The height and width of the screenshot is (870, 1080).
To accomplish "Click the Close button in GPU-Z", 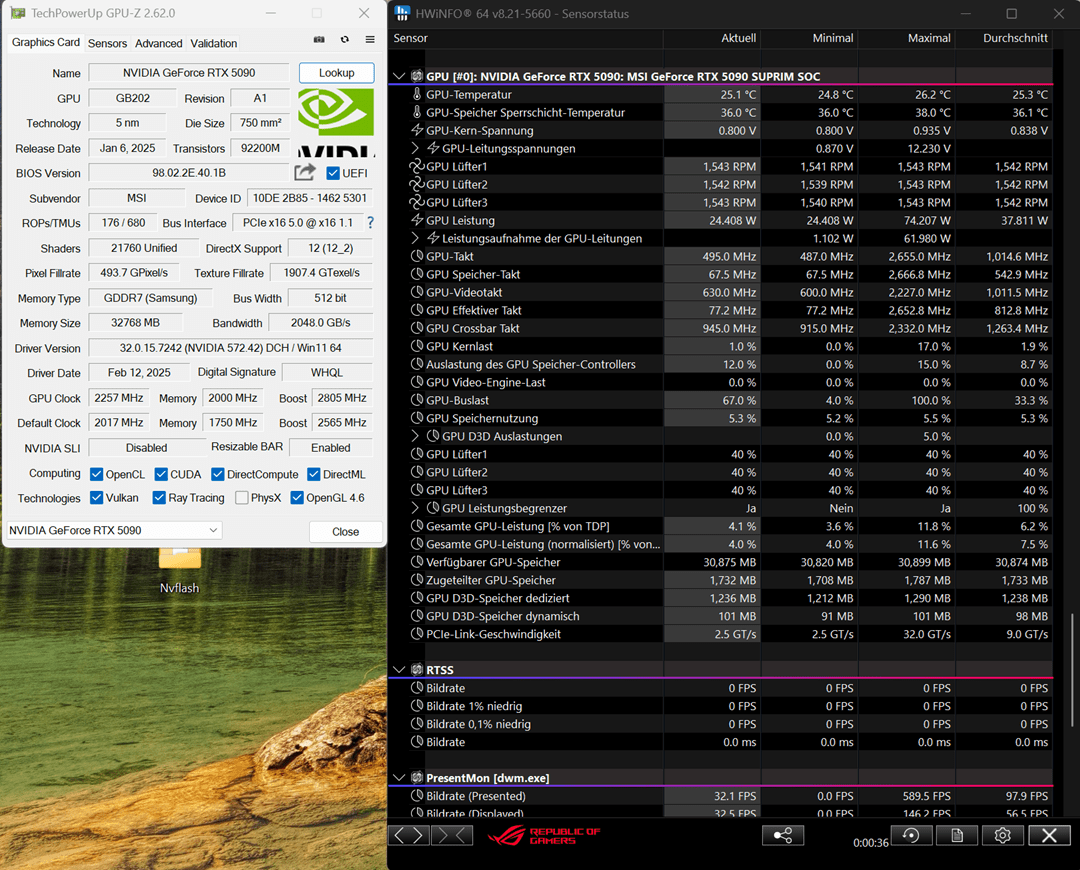I will (x=345, y=532).
